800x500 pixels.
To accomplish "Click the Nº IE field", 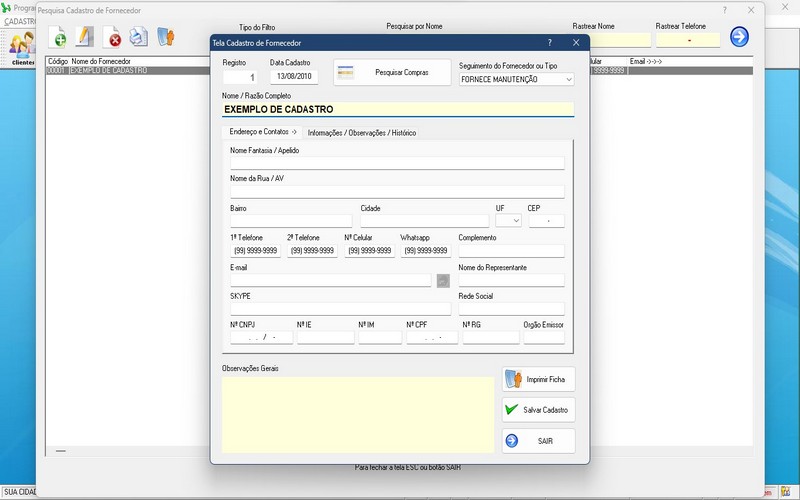I will (x=326, y=338).
